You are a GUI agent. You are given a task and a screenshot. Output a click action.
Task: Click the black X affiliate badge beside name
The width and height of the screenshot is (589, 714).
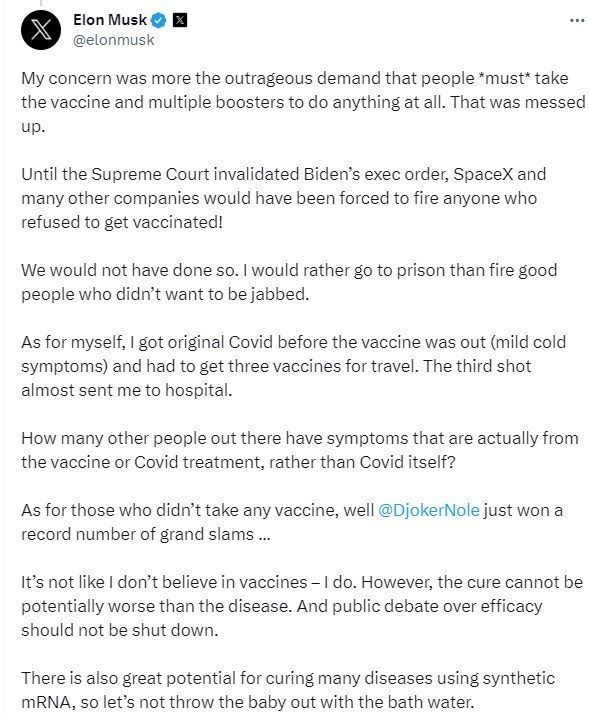[x=180, y=20]
